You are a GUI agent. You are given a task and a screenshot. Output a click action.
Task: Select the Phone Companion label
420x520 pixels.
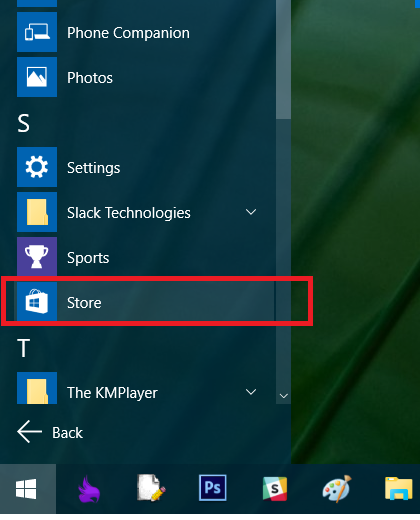click(128, 33)
